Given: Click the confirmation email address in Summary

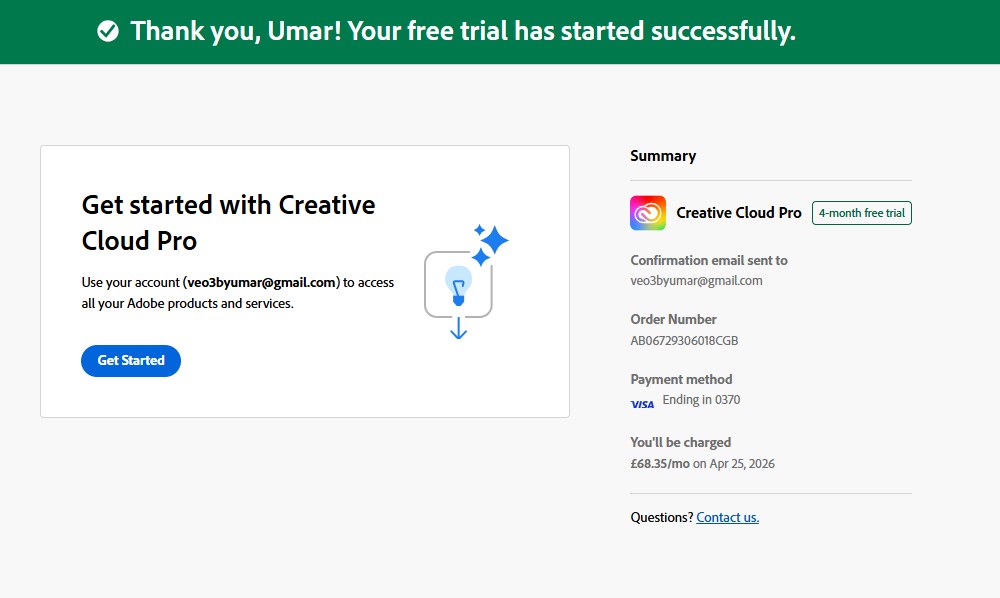Looking at the screenshot, I should (x=696, y=280).
